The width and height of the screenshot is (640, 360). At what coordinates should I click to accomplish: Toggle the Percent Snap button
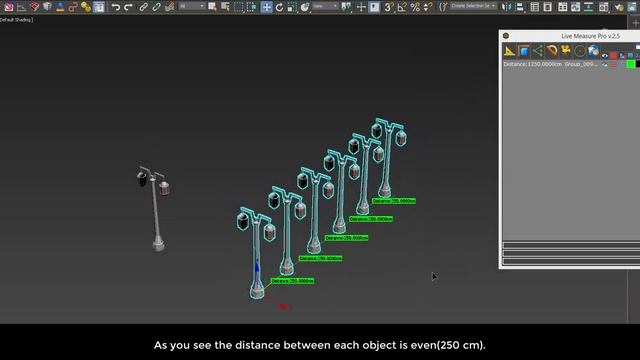coord(415,7)
